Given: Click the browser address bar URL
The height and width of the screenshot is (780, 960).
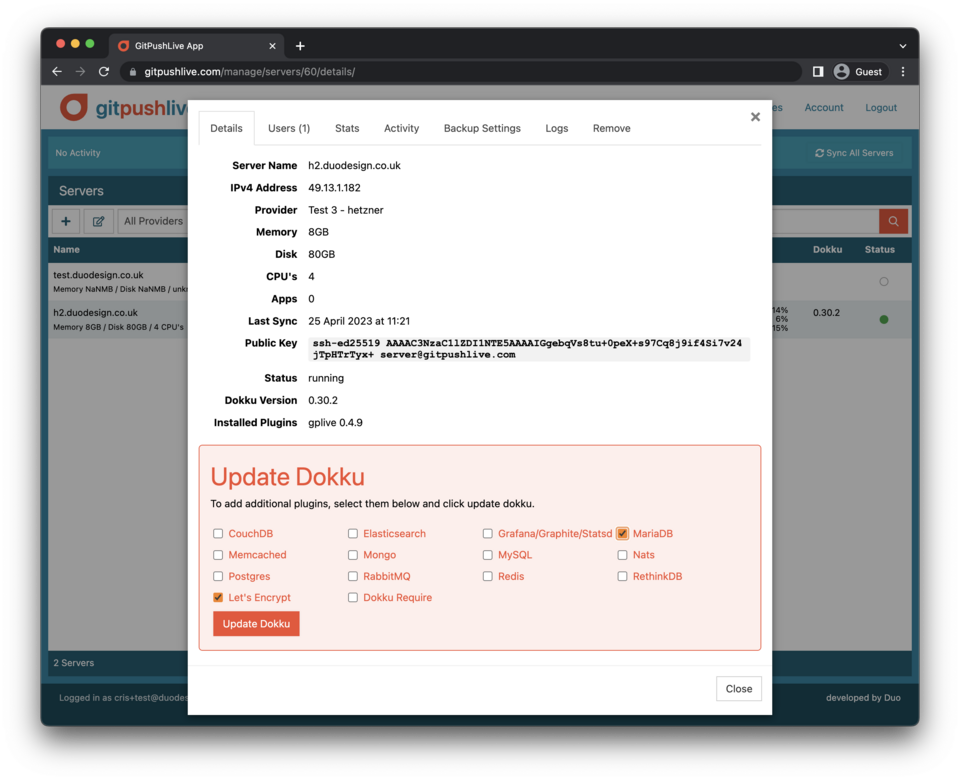Looking at the screenshot, I should coord(250,72).
